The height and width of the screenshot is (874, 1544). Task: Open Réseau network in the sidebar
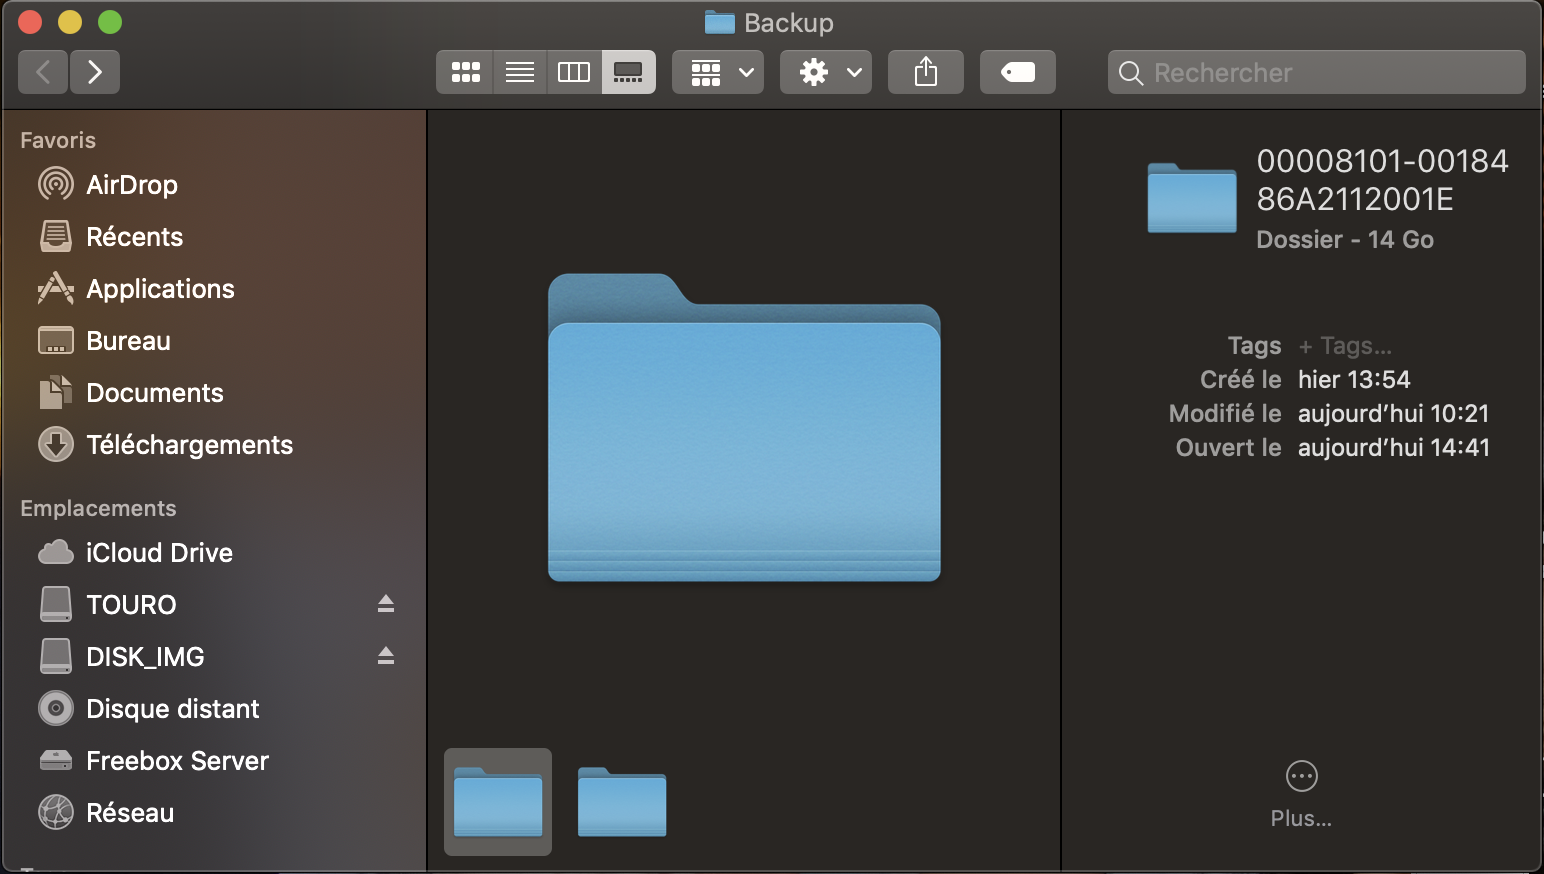click(130, 813)
